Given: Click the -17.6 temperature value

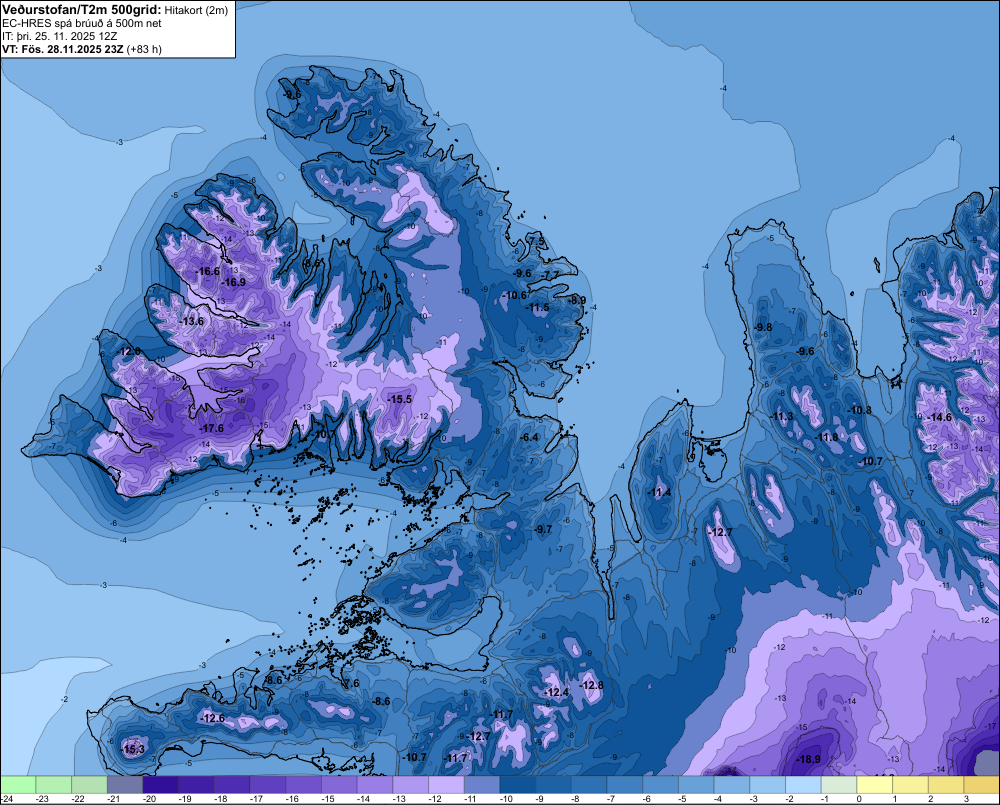Looking at the screenshot, I should 212,428.
